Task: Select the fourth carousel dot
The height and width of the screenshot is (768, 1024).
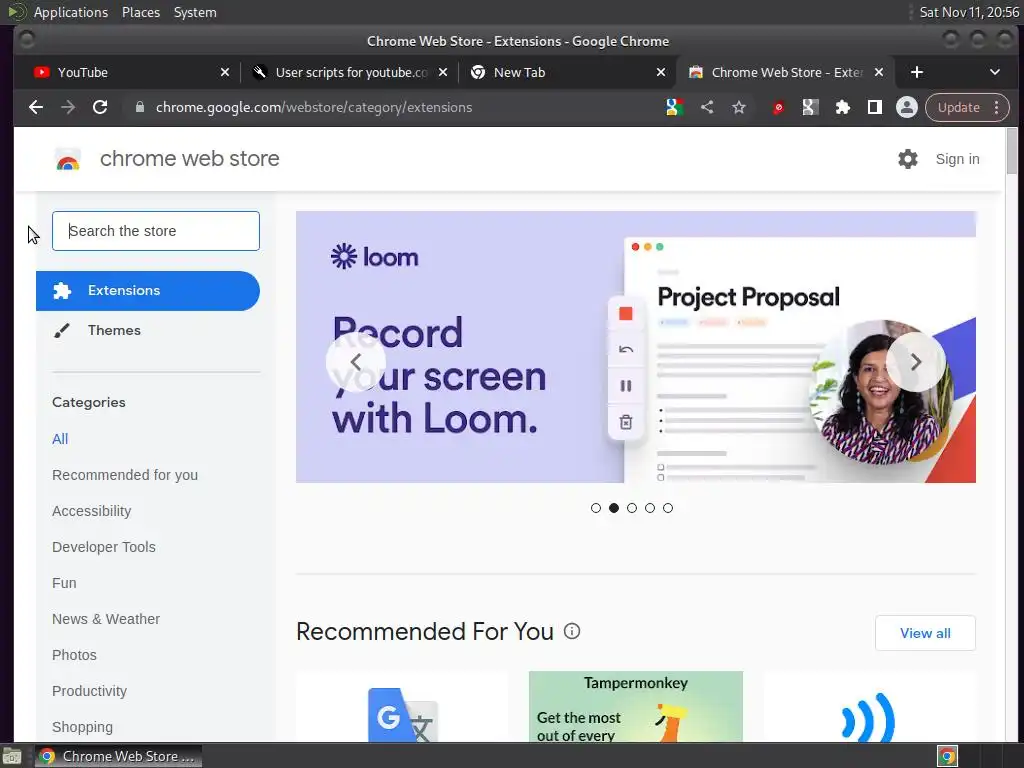Action: [650, 508]
